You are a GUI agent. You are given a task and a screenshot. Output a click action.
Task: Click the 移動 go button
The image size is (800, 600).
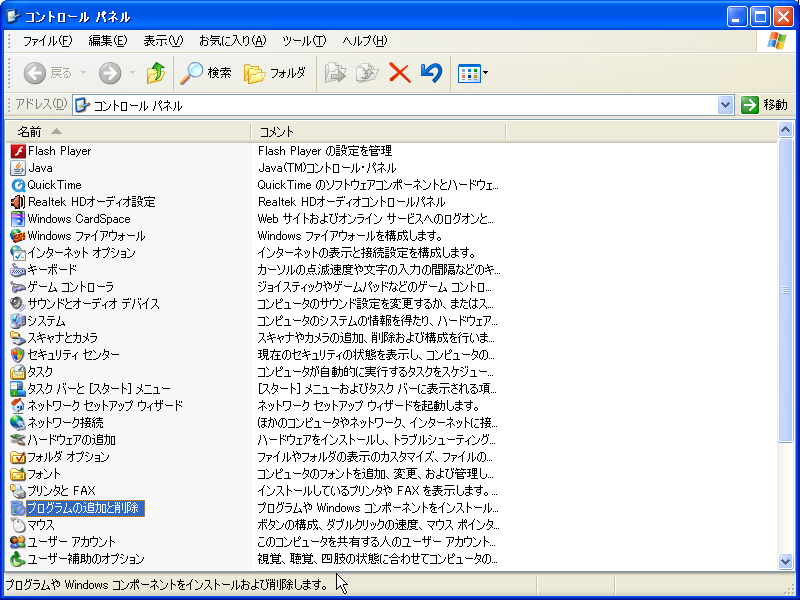764,105
